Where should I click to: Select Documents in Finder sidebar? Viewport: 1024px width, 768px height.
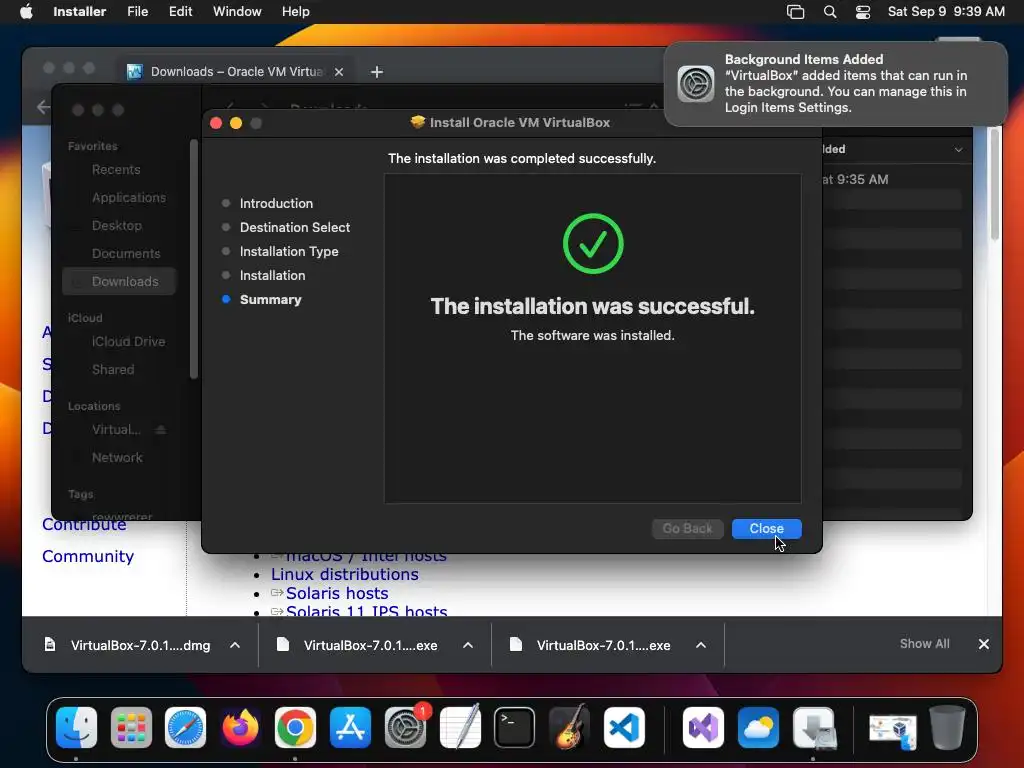[x=126, y=254]
